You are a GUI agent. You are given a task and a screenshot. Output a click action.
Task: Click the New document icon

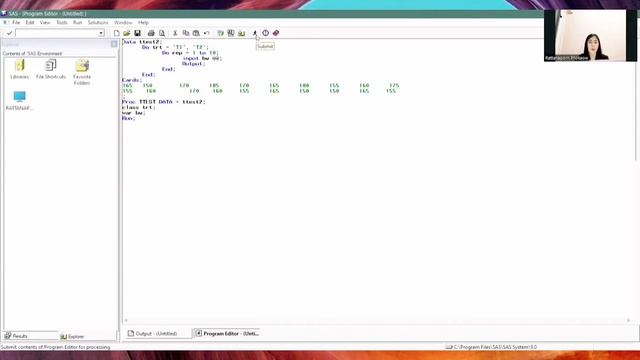(x=116, y=33)
